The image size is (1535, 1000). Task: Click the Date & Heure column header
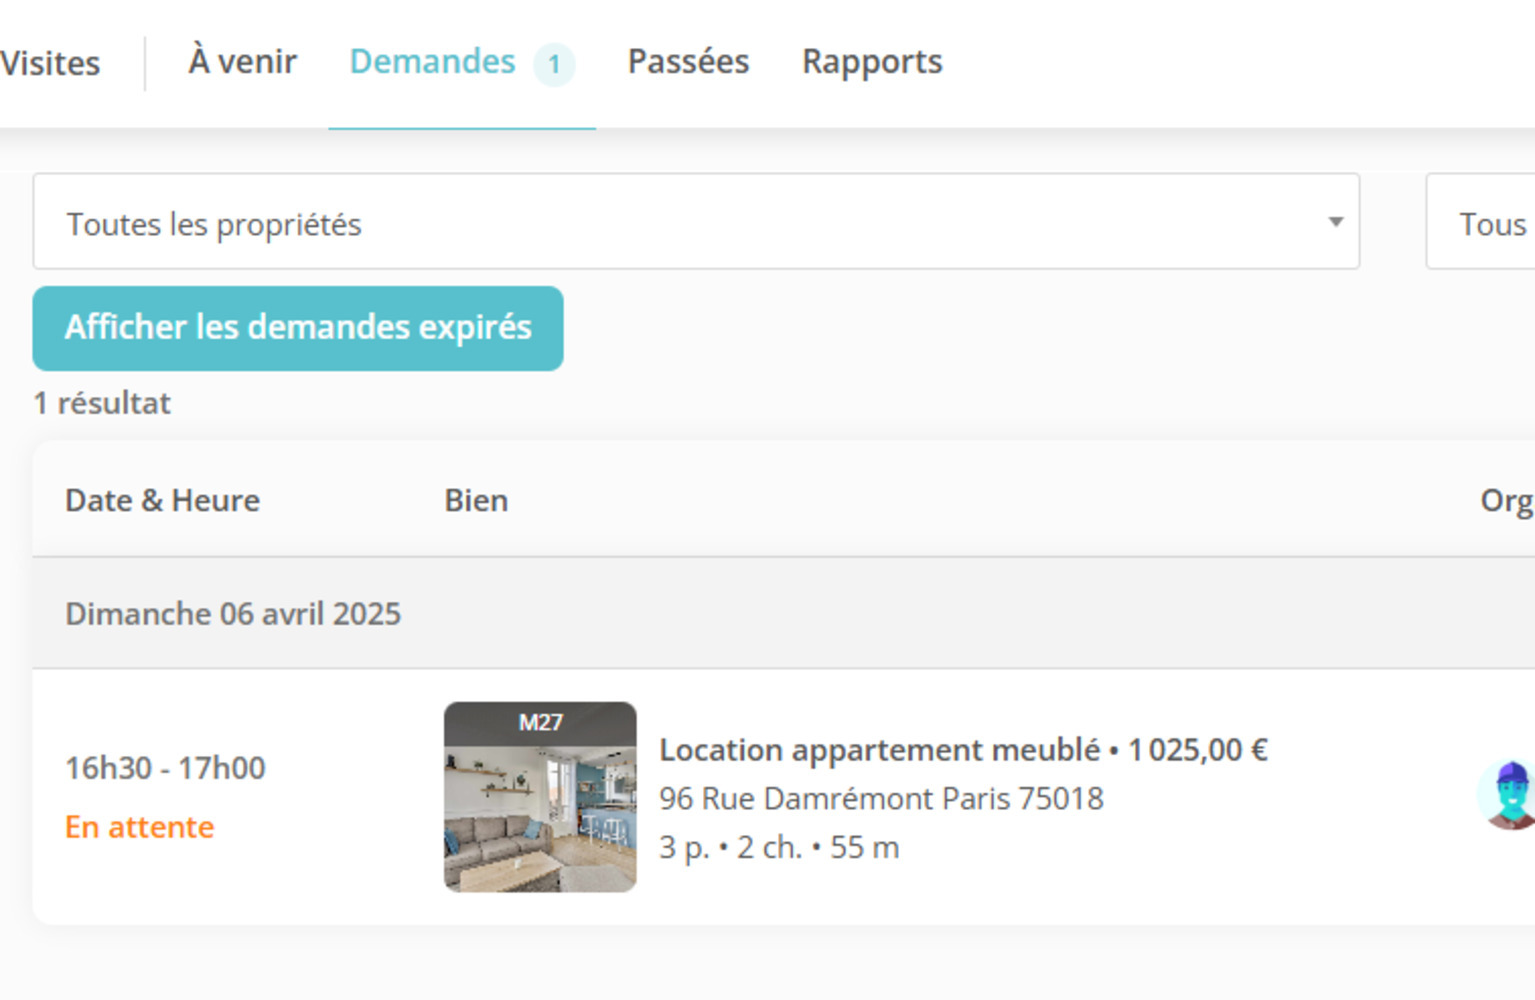[x=162, y=500]
